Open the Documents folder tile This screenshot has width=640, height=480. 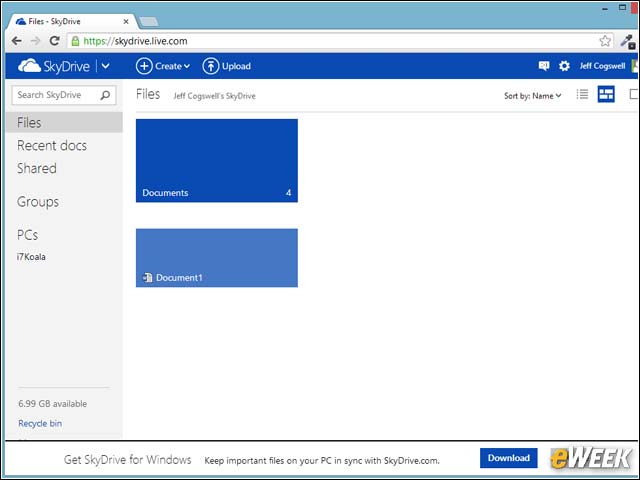click(x=217, y=160)
